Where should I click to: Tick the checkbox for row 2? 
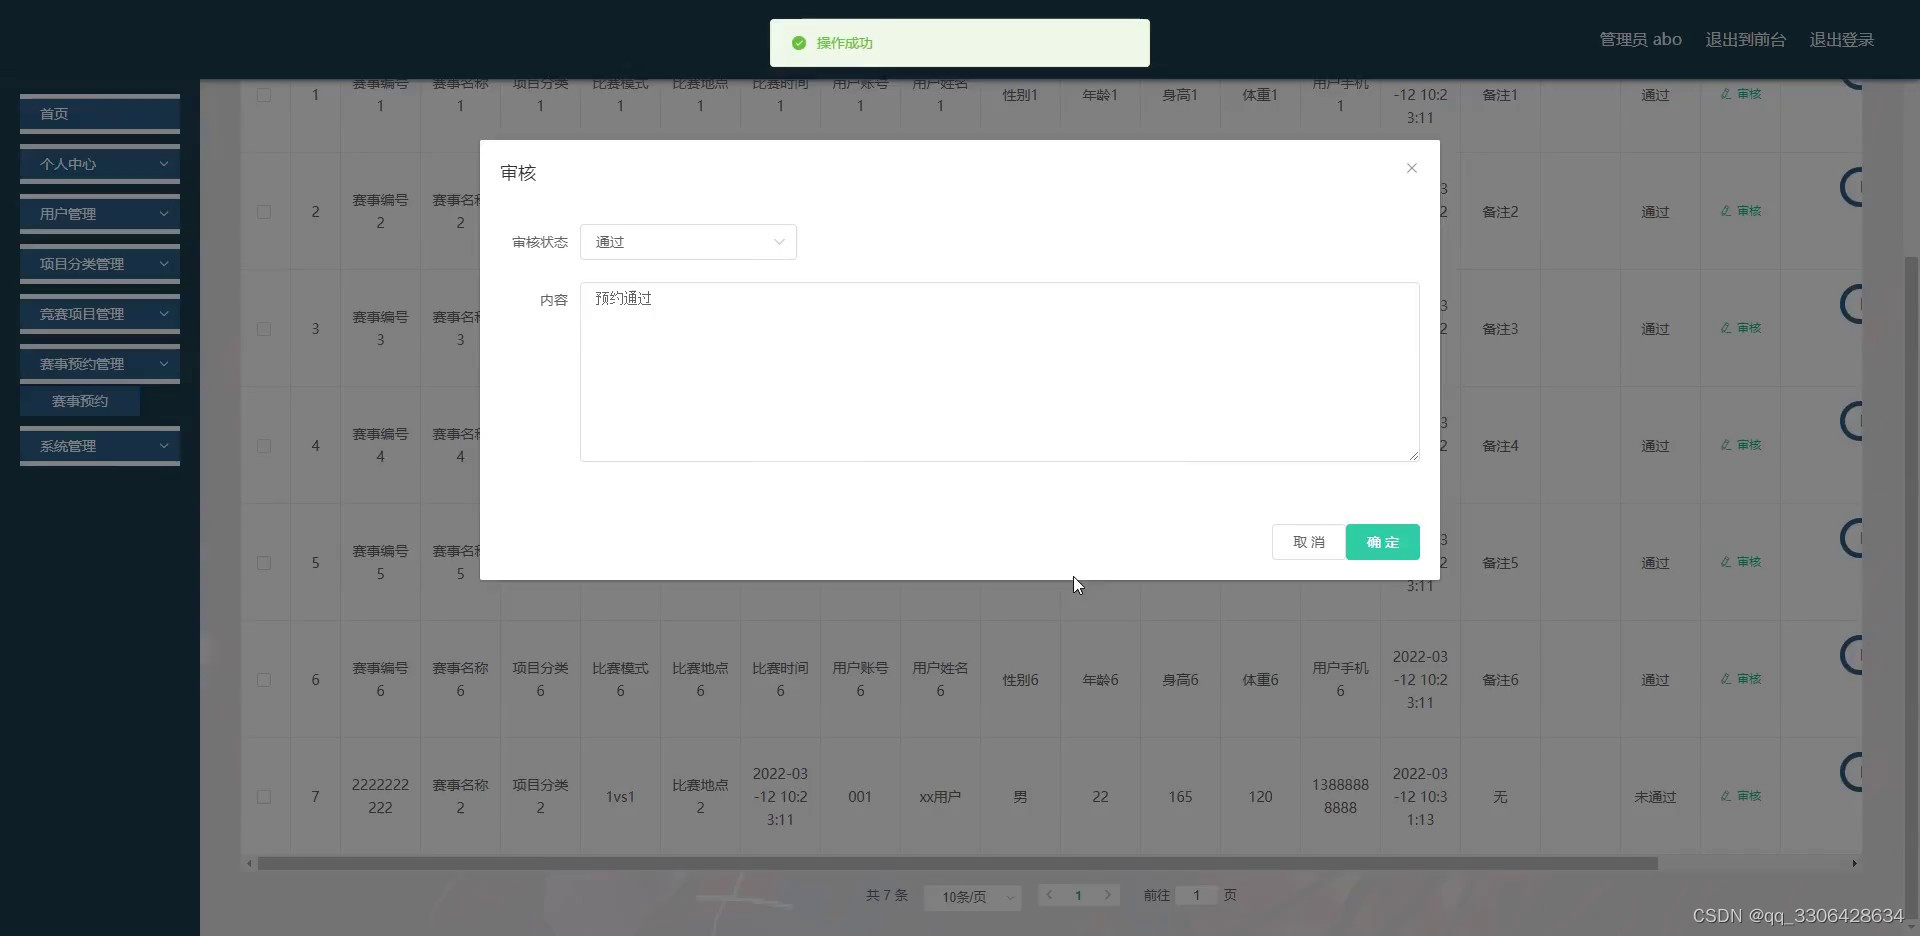click(x=264, y=212)
